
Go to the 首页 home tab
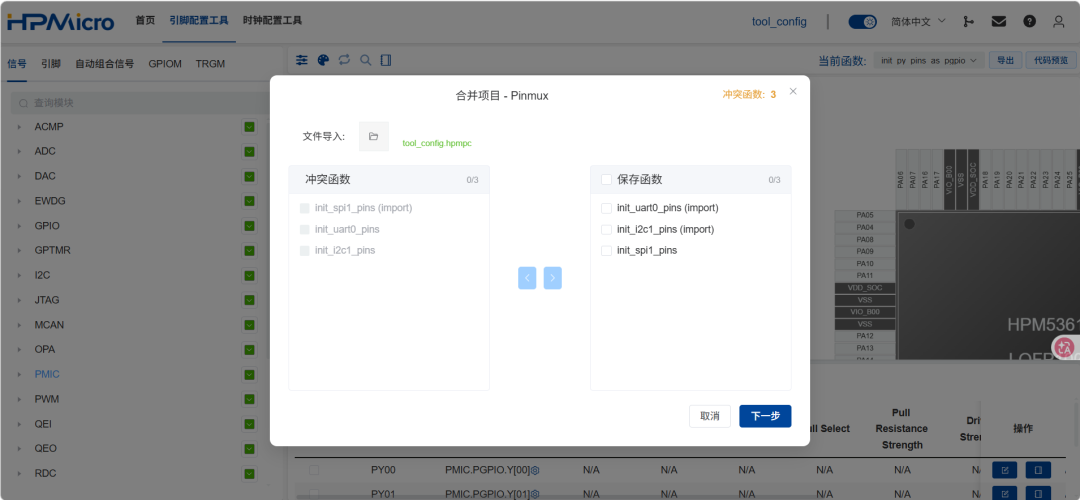click(x=145, y=21)
